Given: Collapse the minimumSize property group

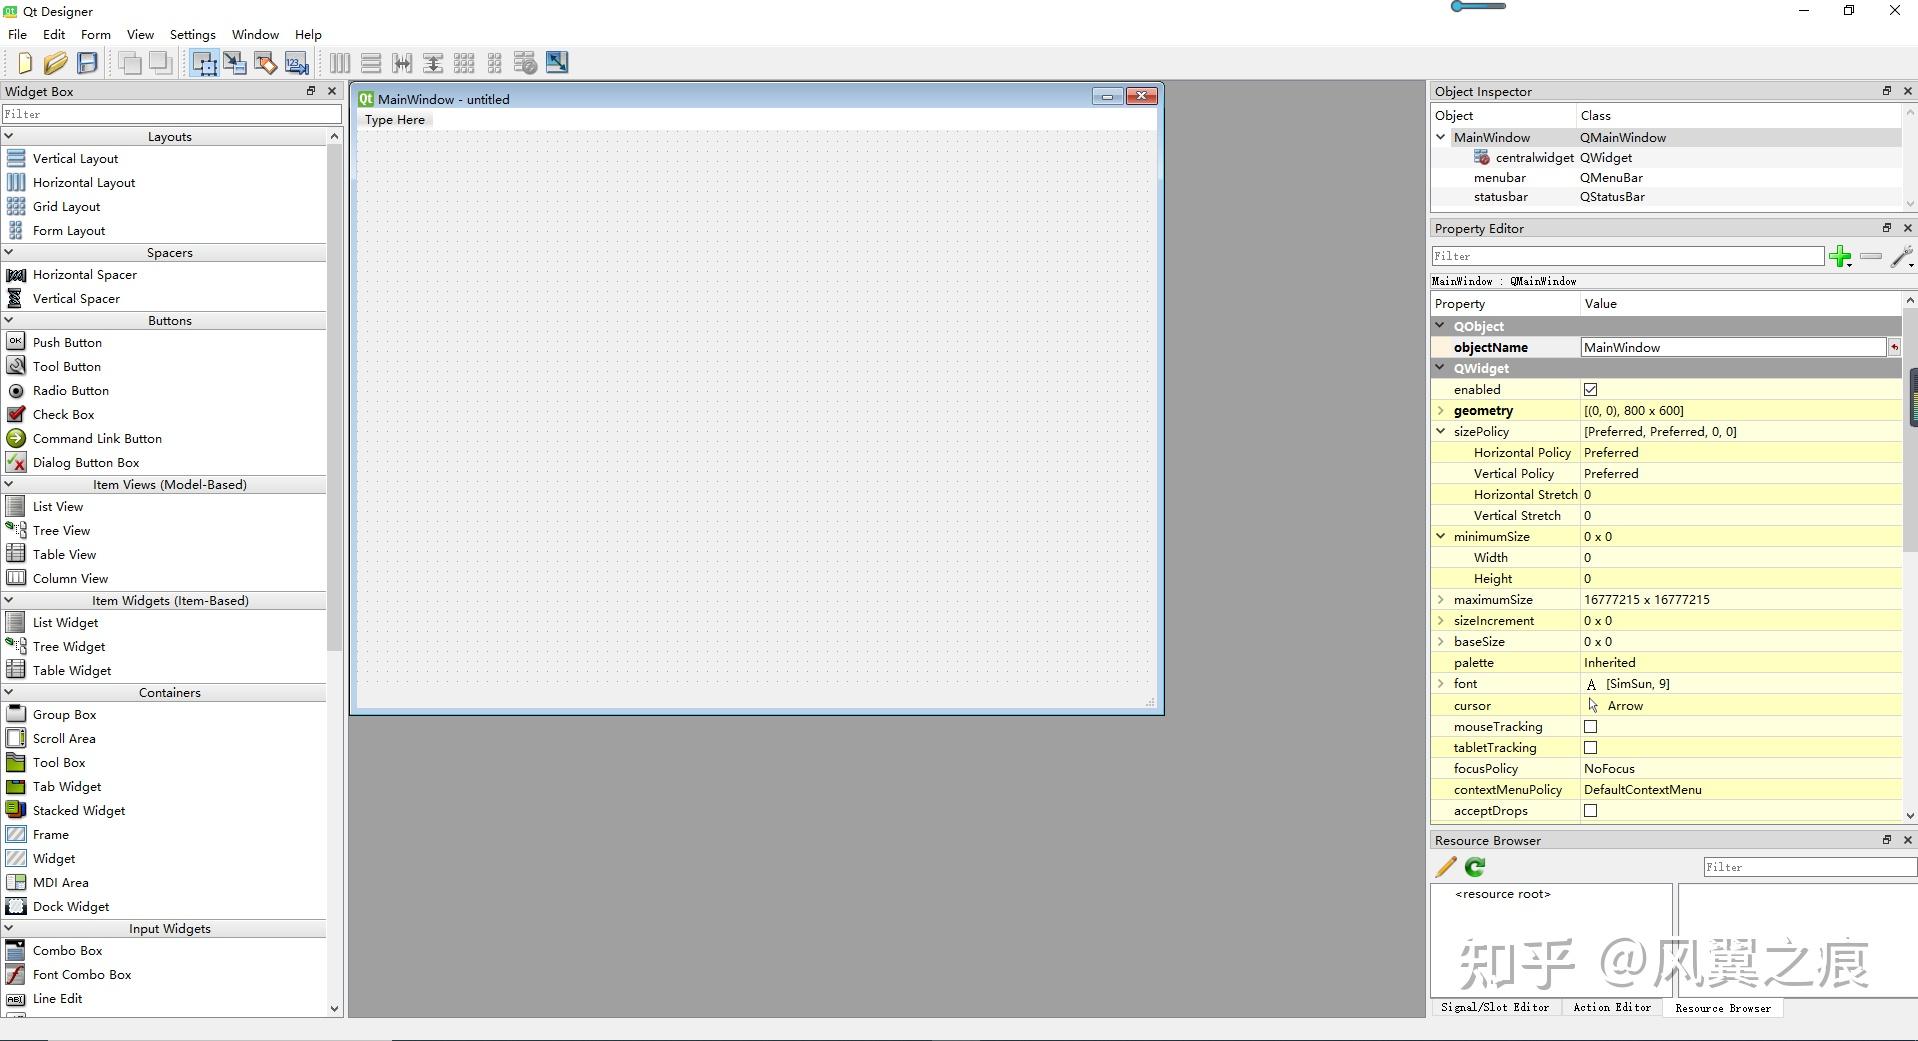Looking at the screenshot, I should pos(1441,536).
